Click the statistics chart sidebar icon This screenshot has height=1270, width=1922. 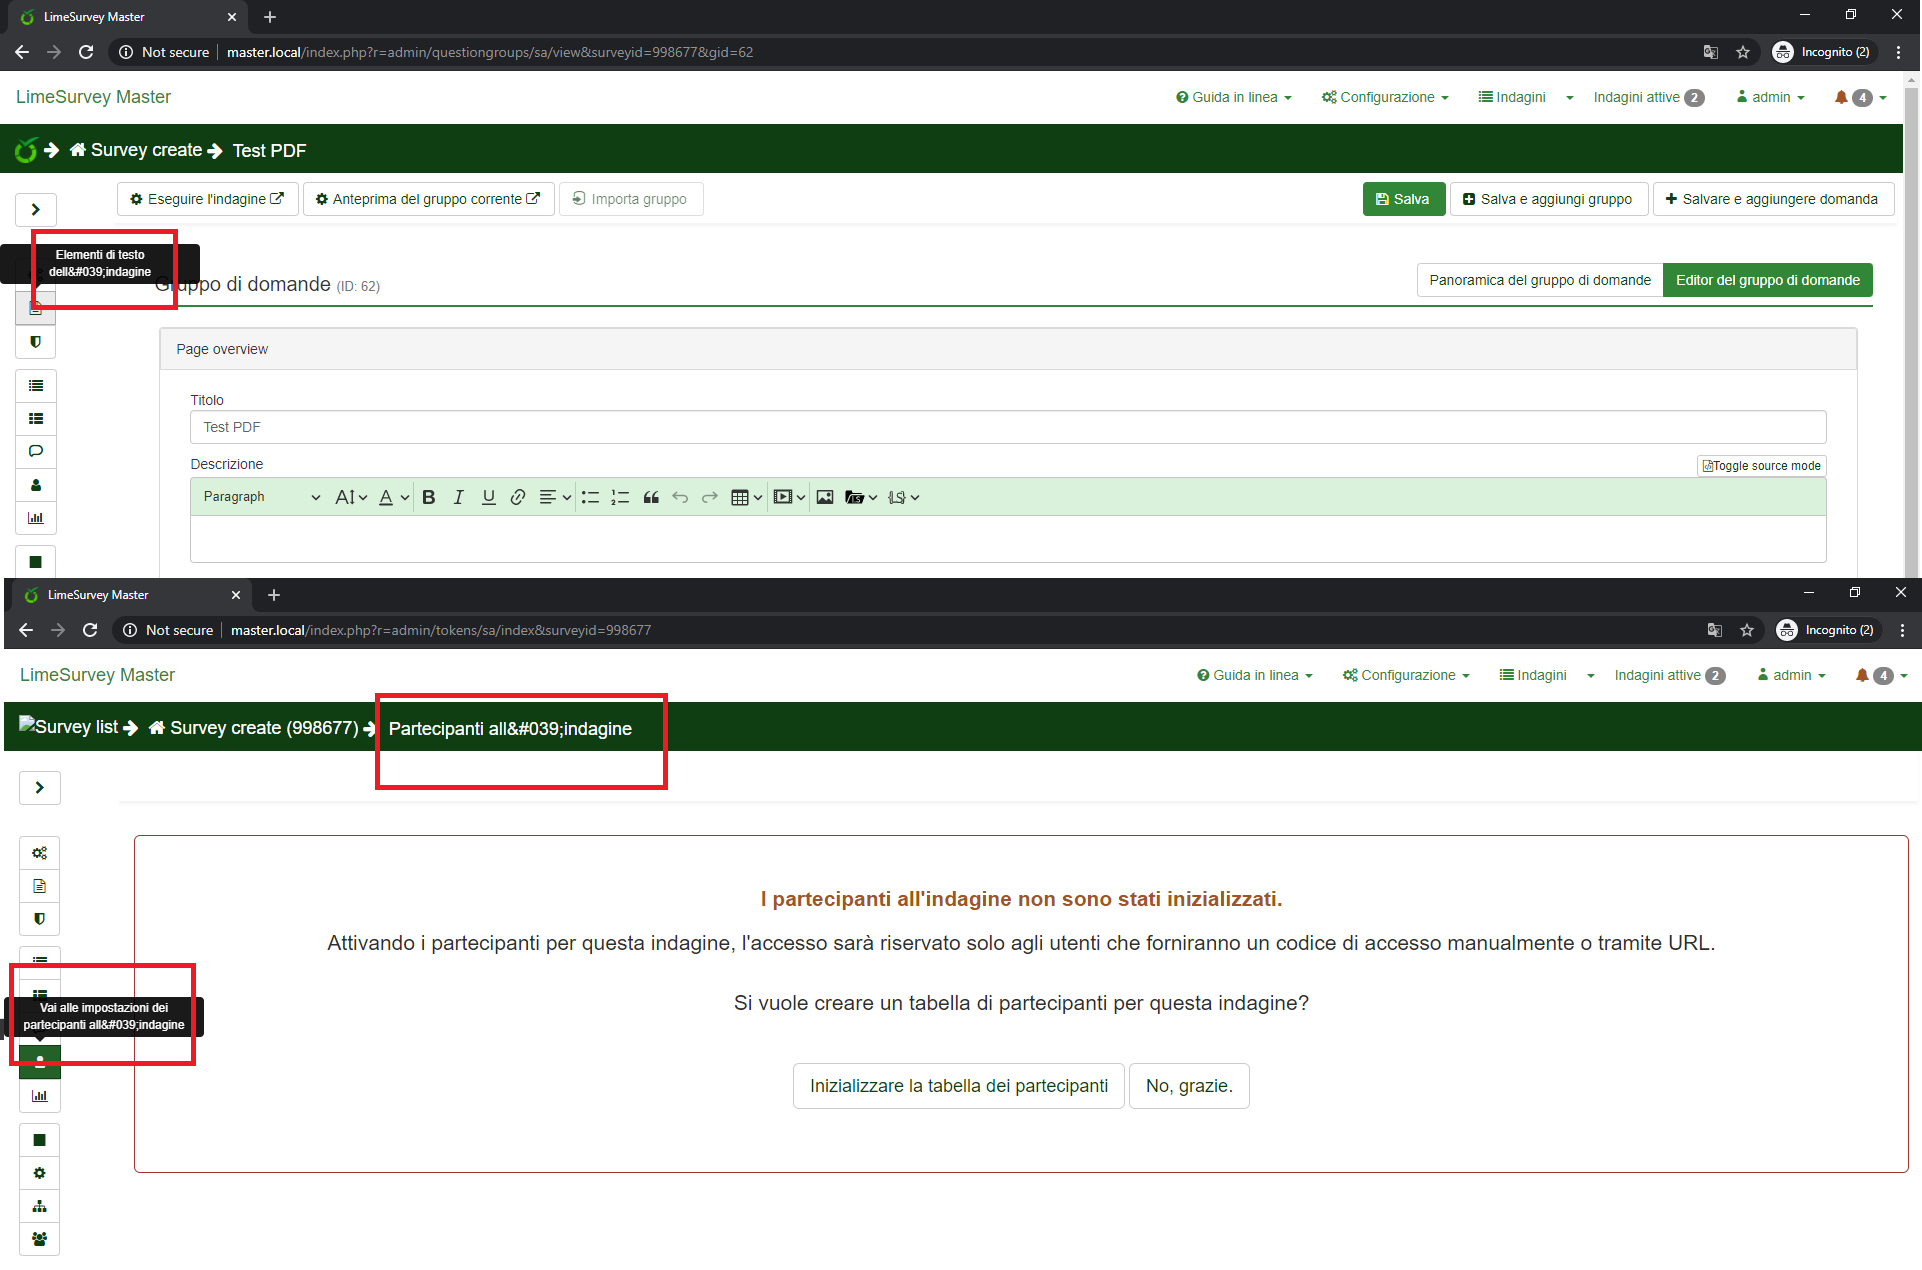point(36,518)
